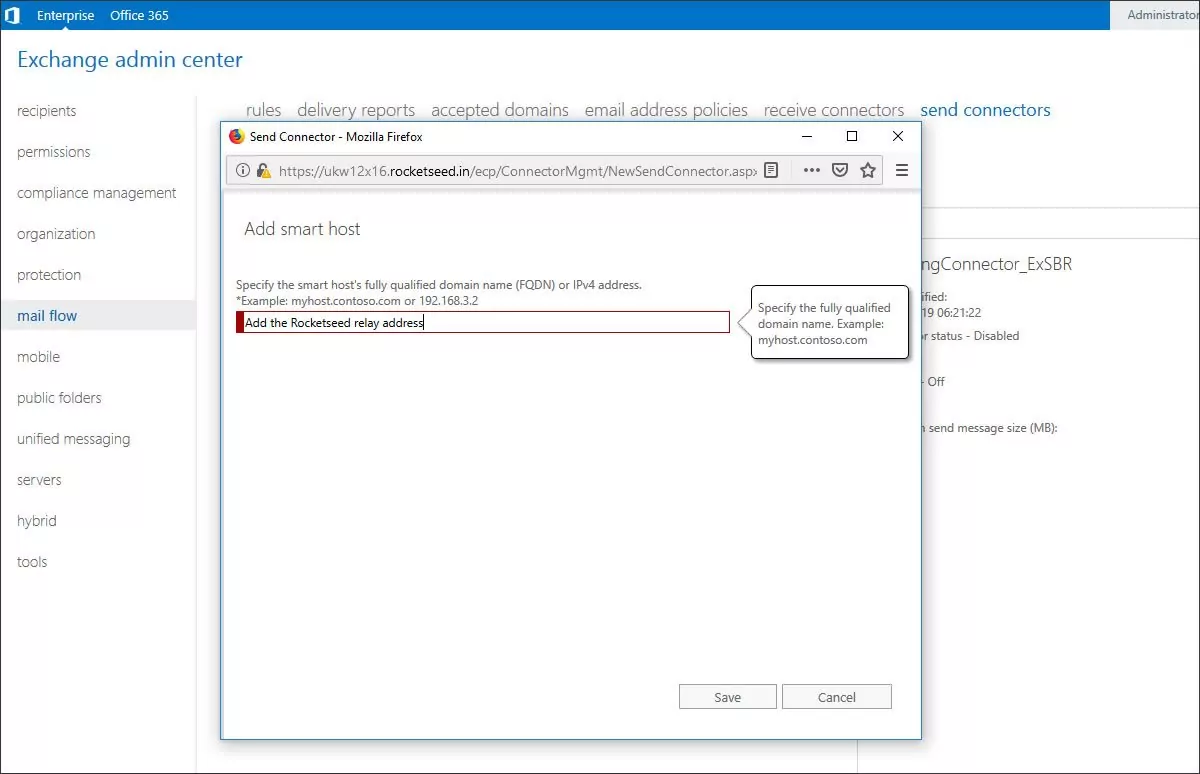Open site information icon in address bar
This screenshot has width=1200, height=774.
[x=243, y=171]
